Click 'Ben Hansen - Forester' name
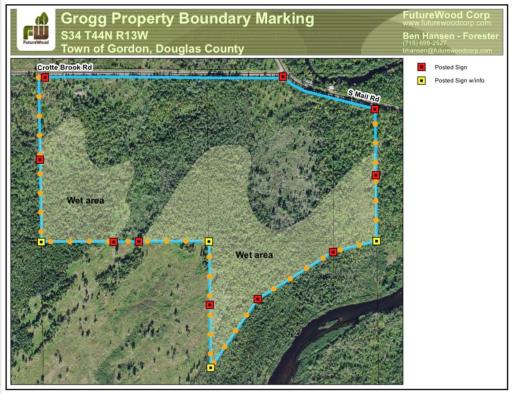512x394 pixels. [451, 36]
